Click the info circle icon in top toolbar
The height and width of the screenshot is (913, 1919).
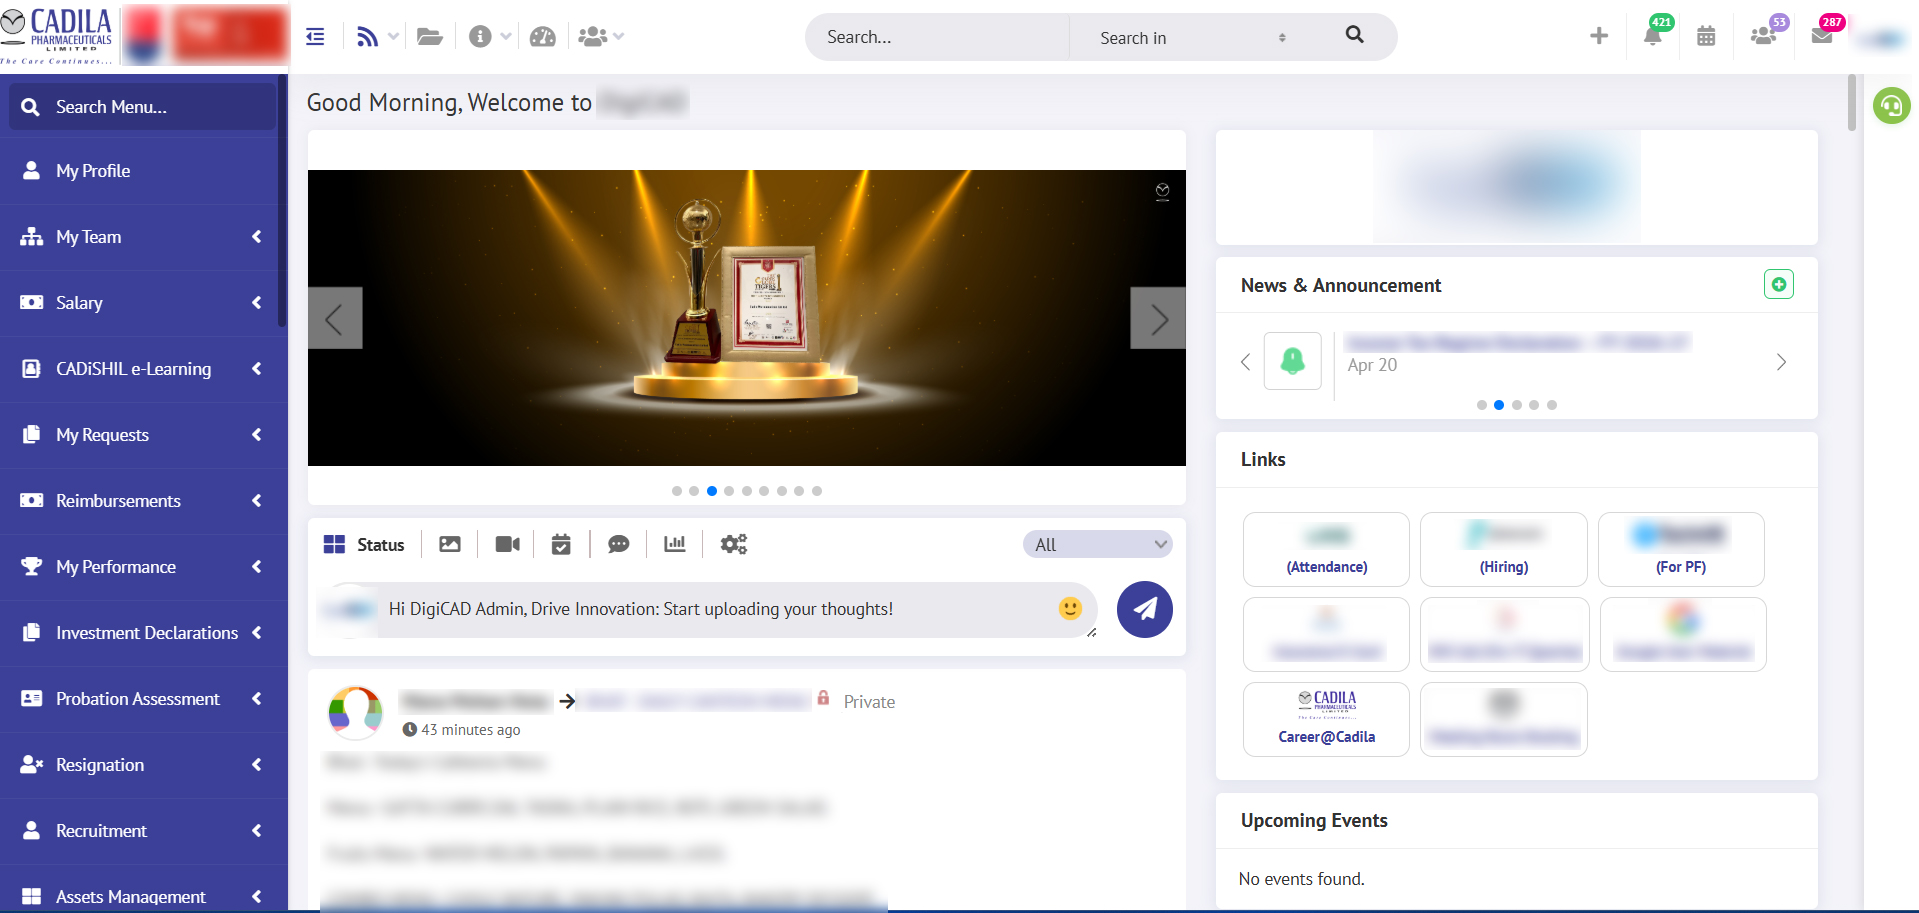coord(480,37)
